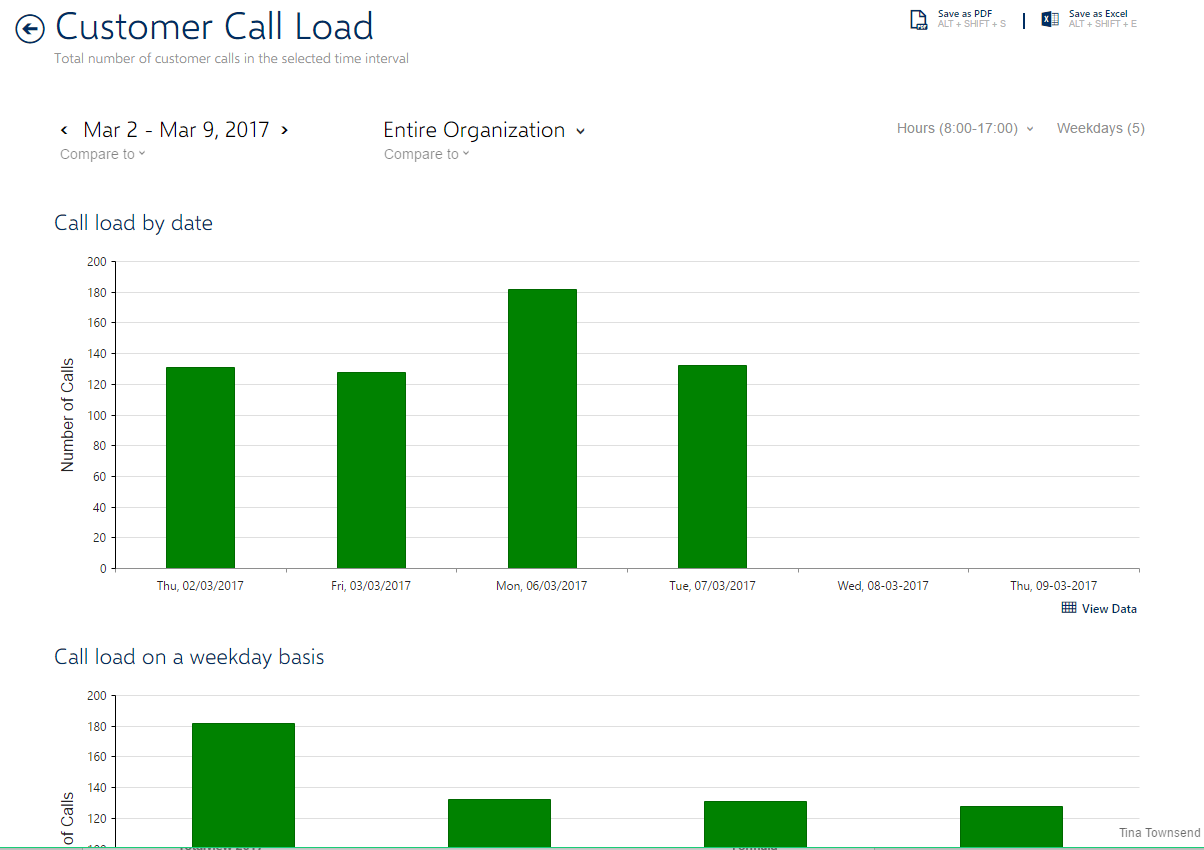The image size is (1204, 850).
Task: Click the Mon, 06/03/2017 axis label
Action: tap(542, 586)
